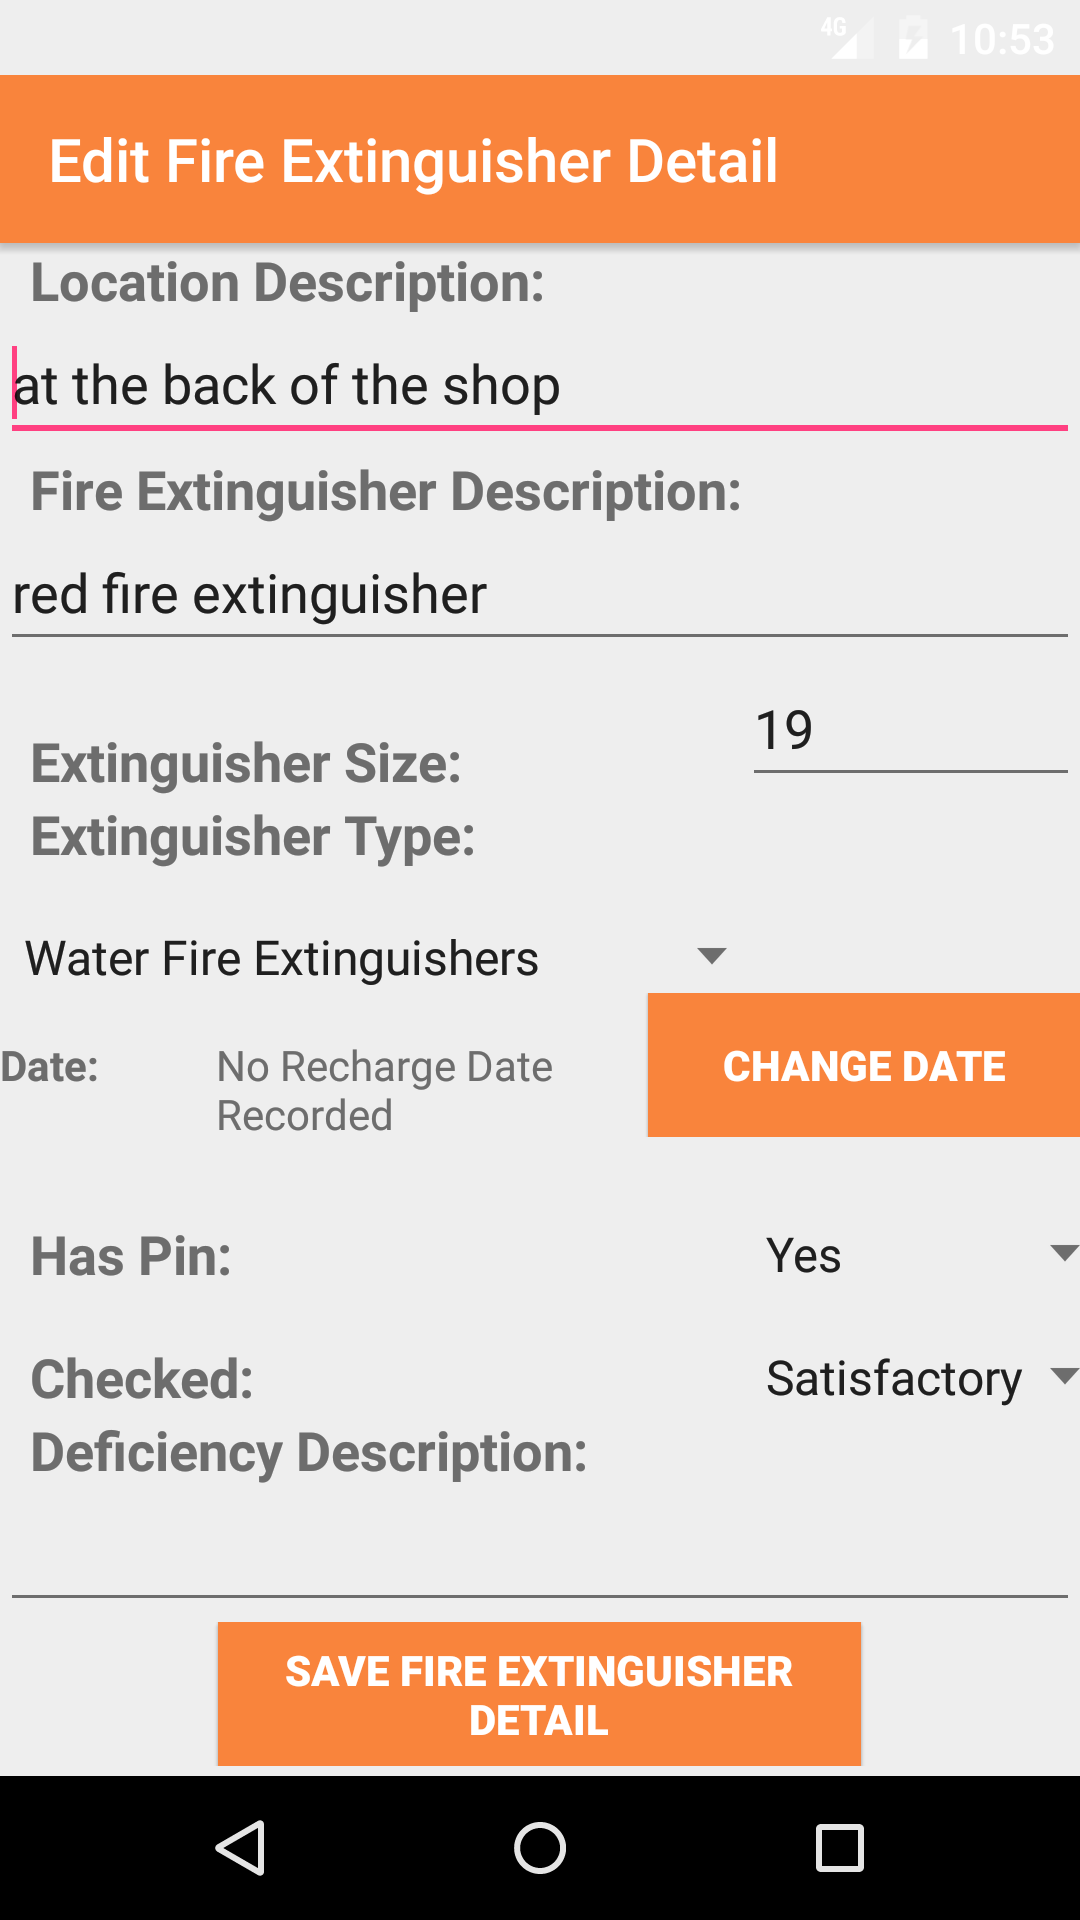
Task: Tap the Extinguisher Size field showing 19
Action: [x=910, y=731]
